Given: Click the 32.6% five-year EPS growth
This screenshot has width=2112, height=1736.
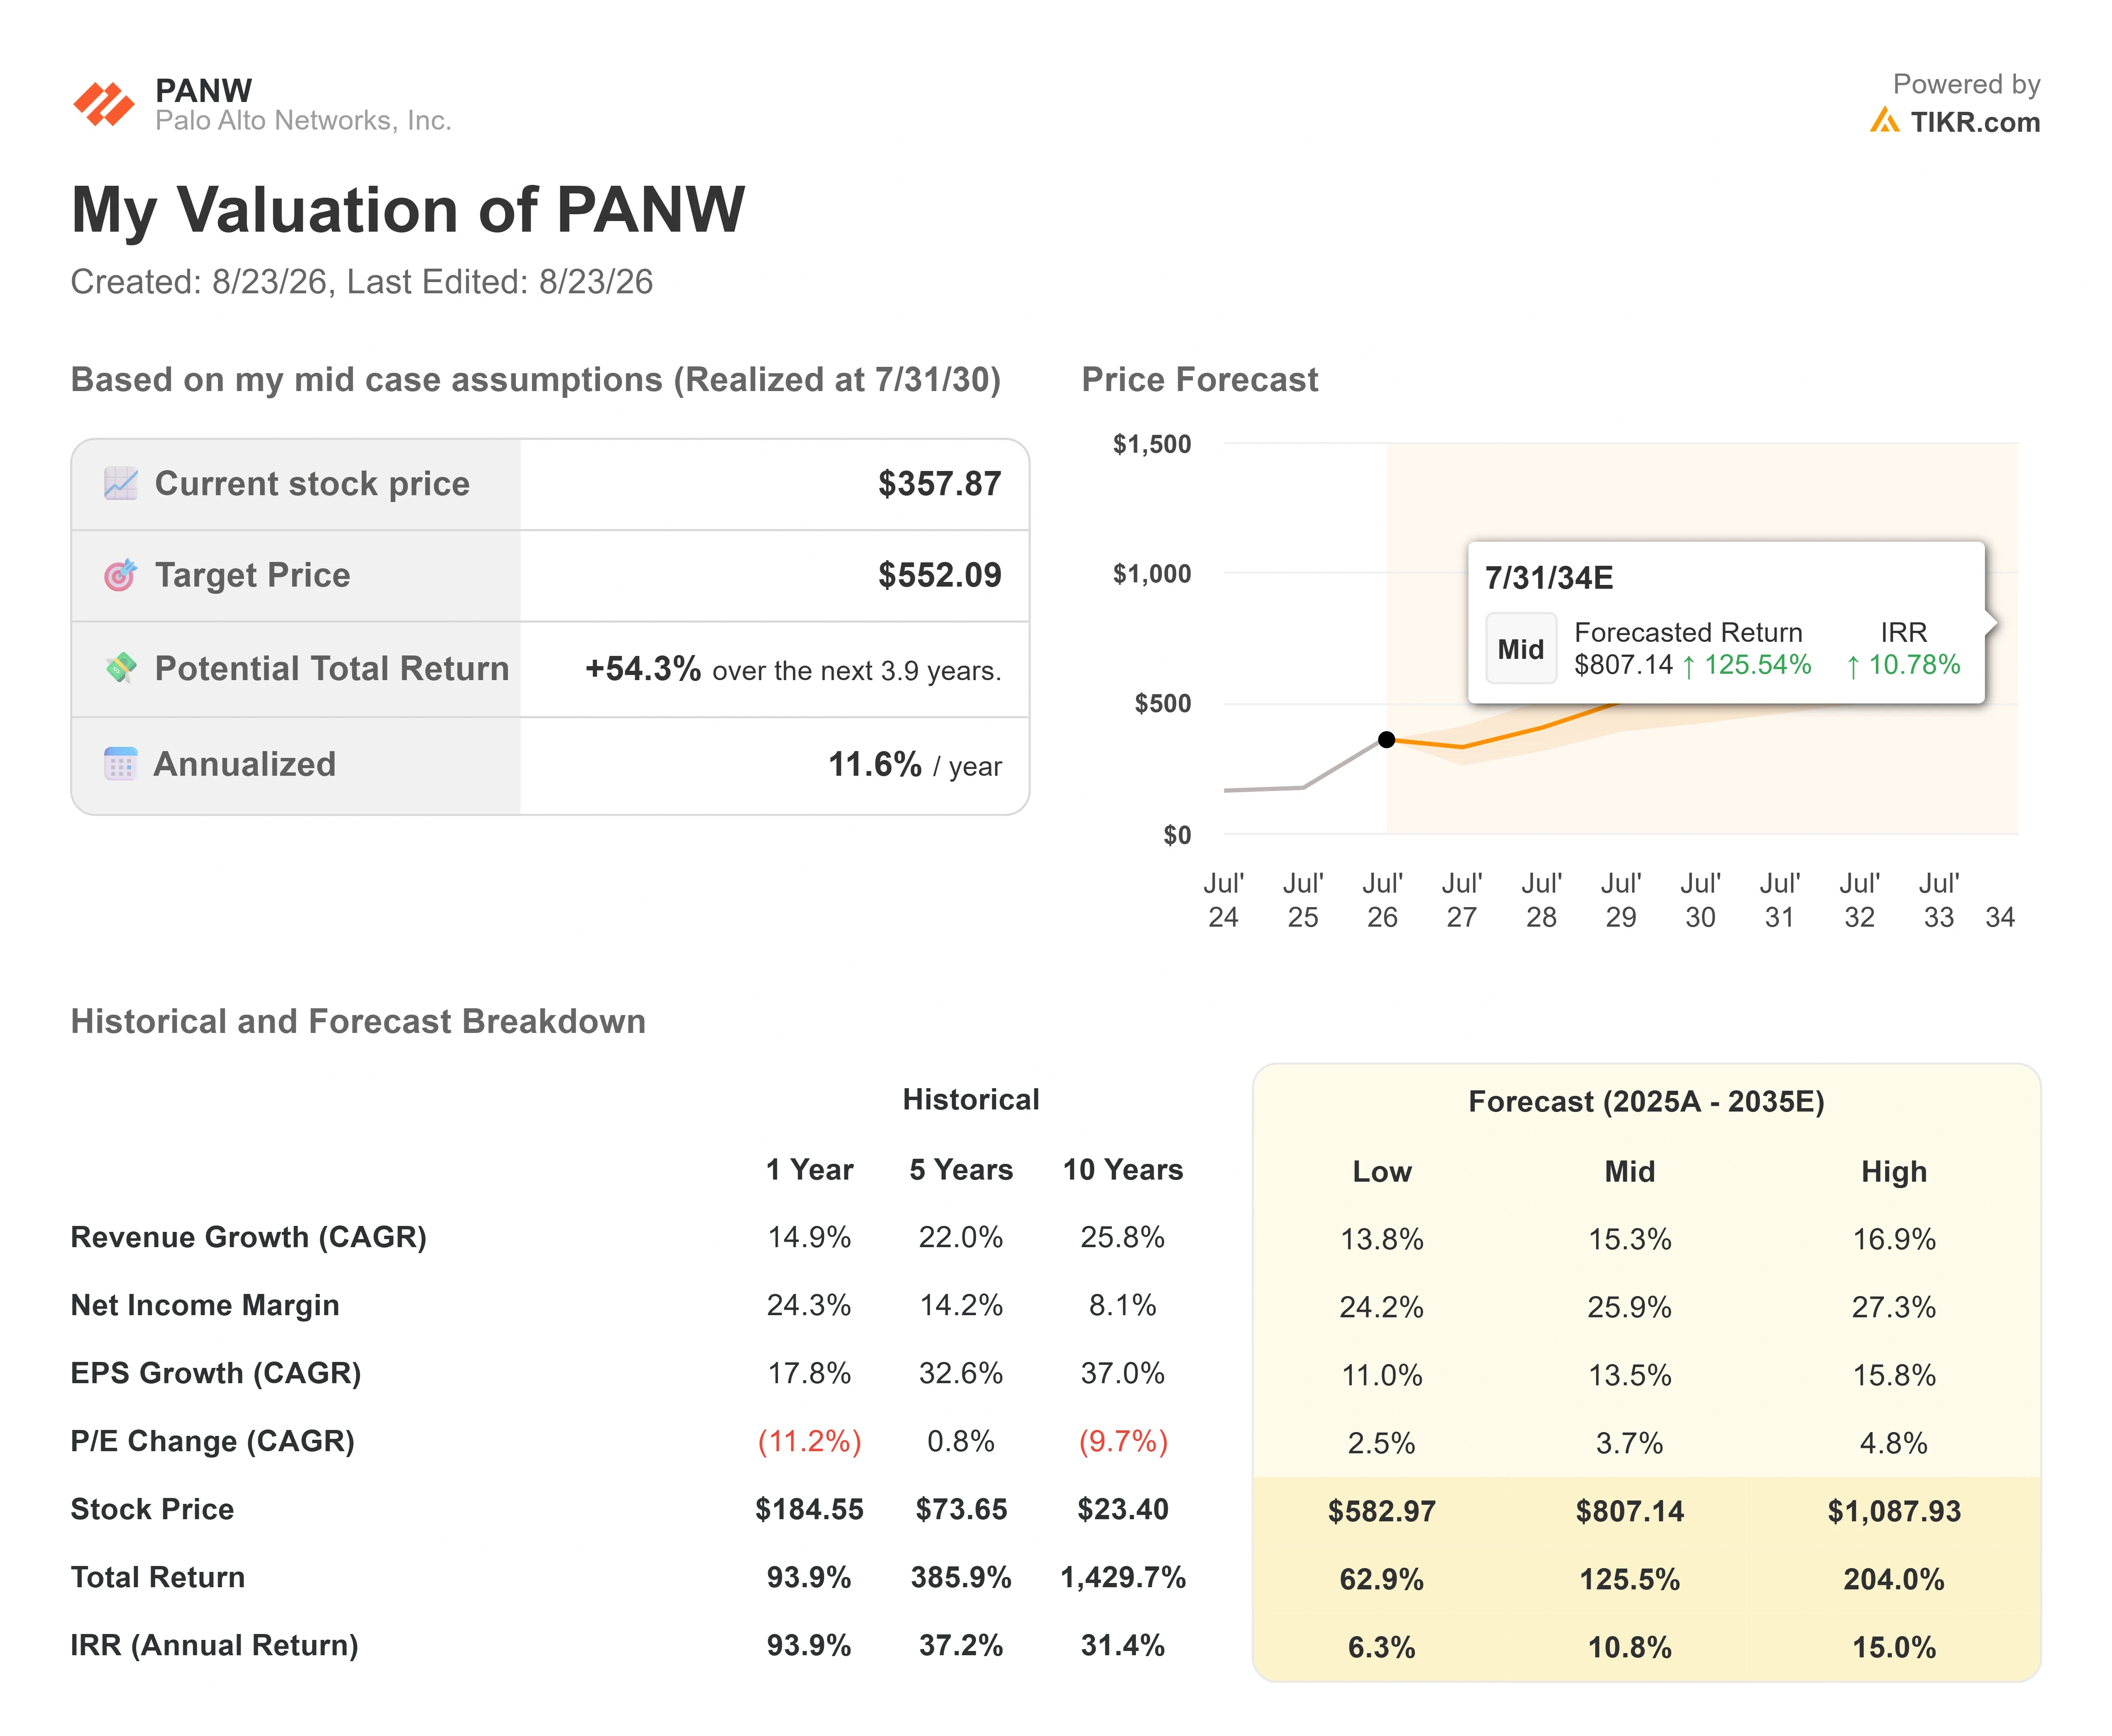Looking at the screenshot, I should (x=961, y=1374).
